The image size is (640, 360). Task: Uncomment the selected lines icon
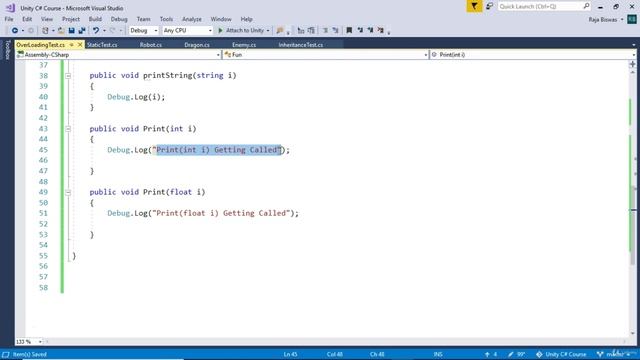[336, 31]
